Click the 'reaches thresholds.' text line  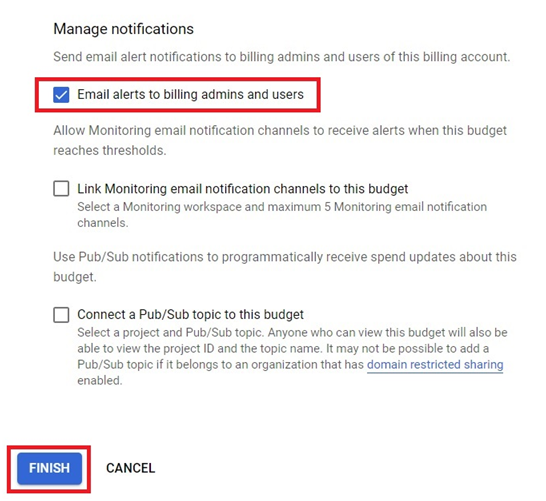110,150
